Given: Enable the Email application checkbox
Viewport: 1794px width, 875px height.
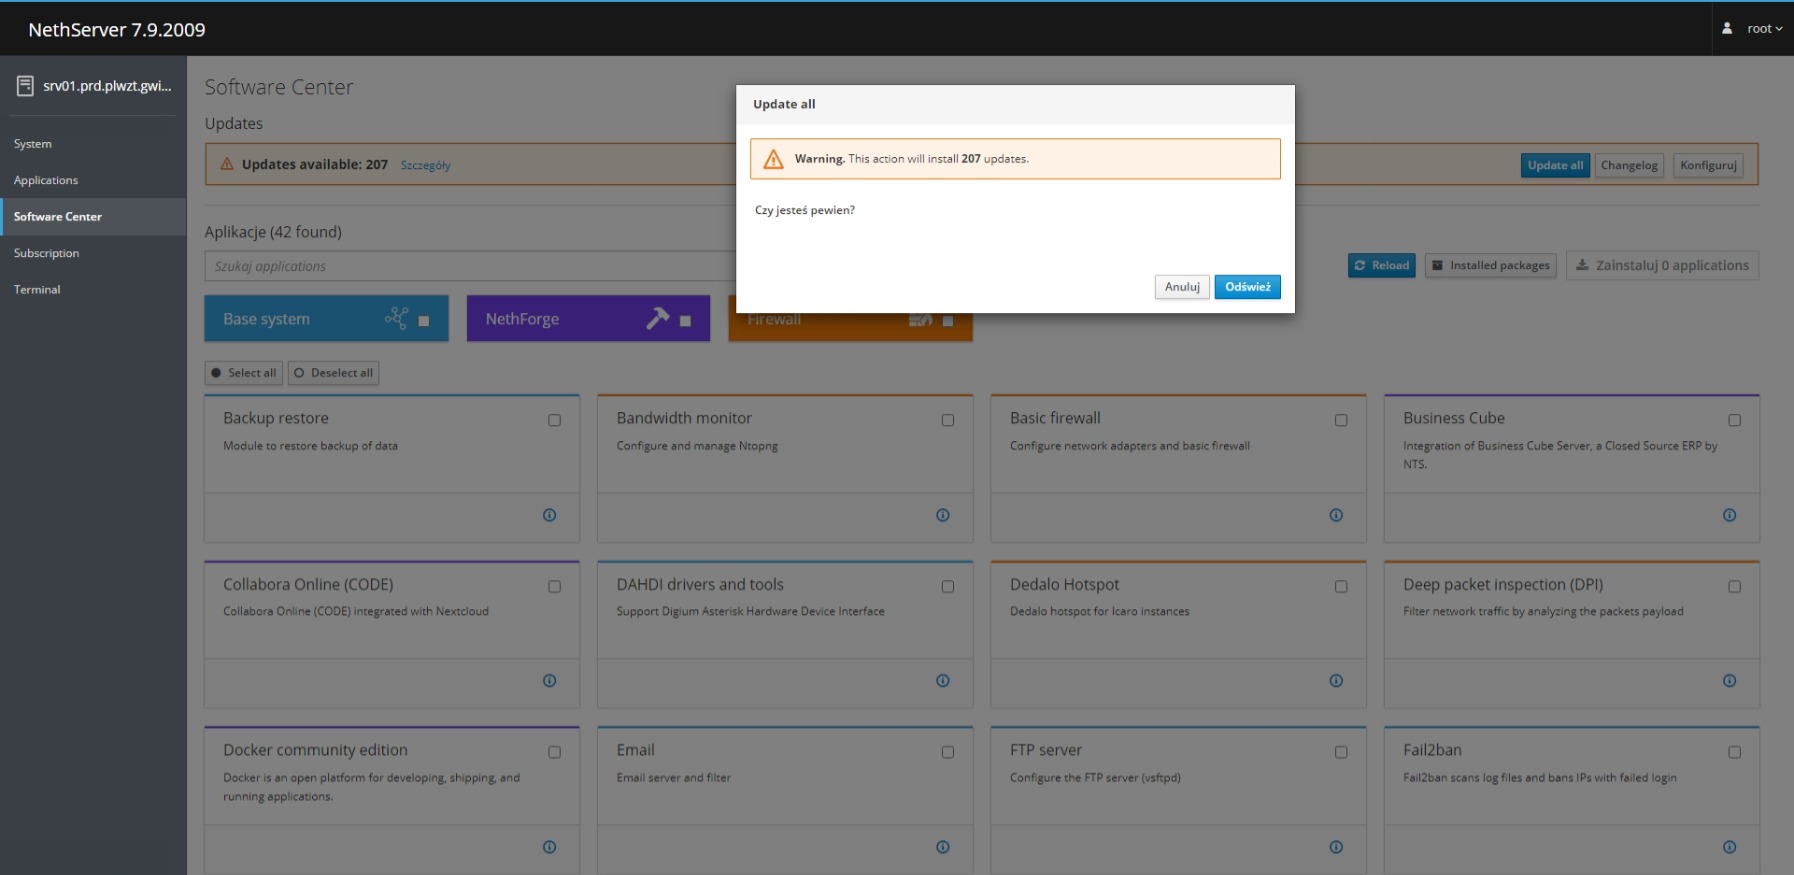Looking at the screenshot, I should (x=947, y=752).
